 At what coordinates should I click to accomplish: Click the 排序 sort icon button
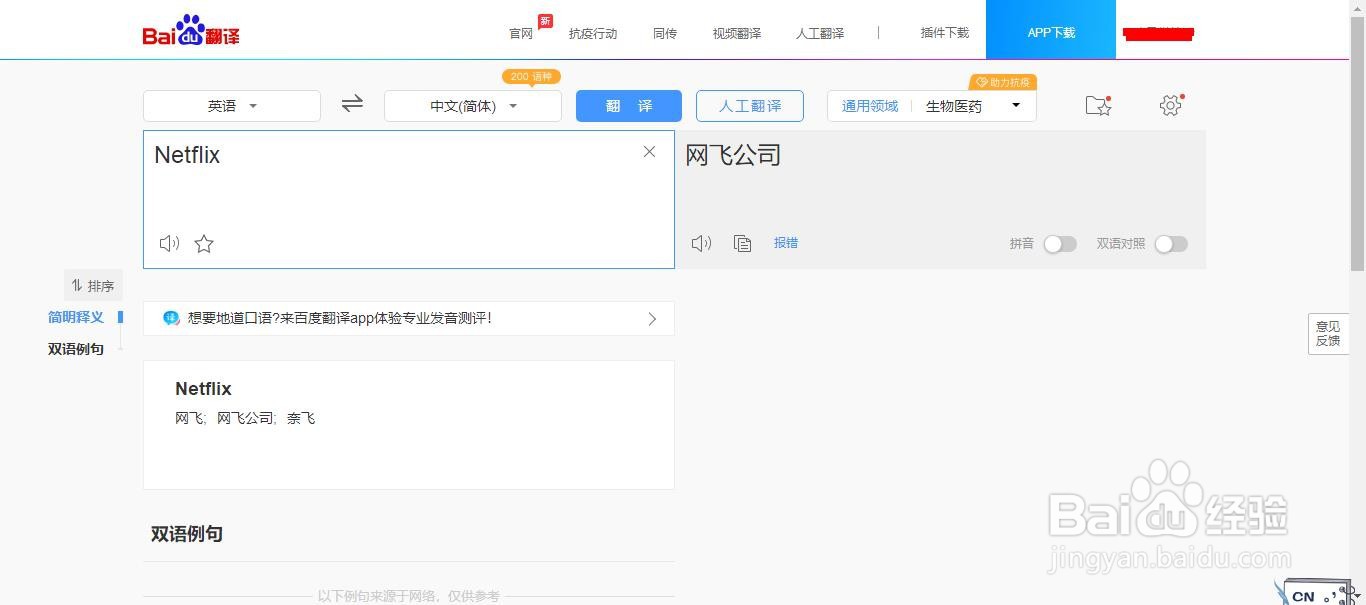click(x=93, y=286)
